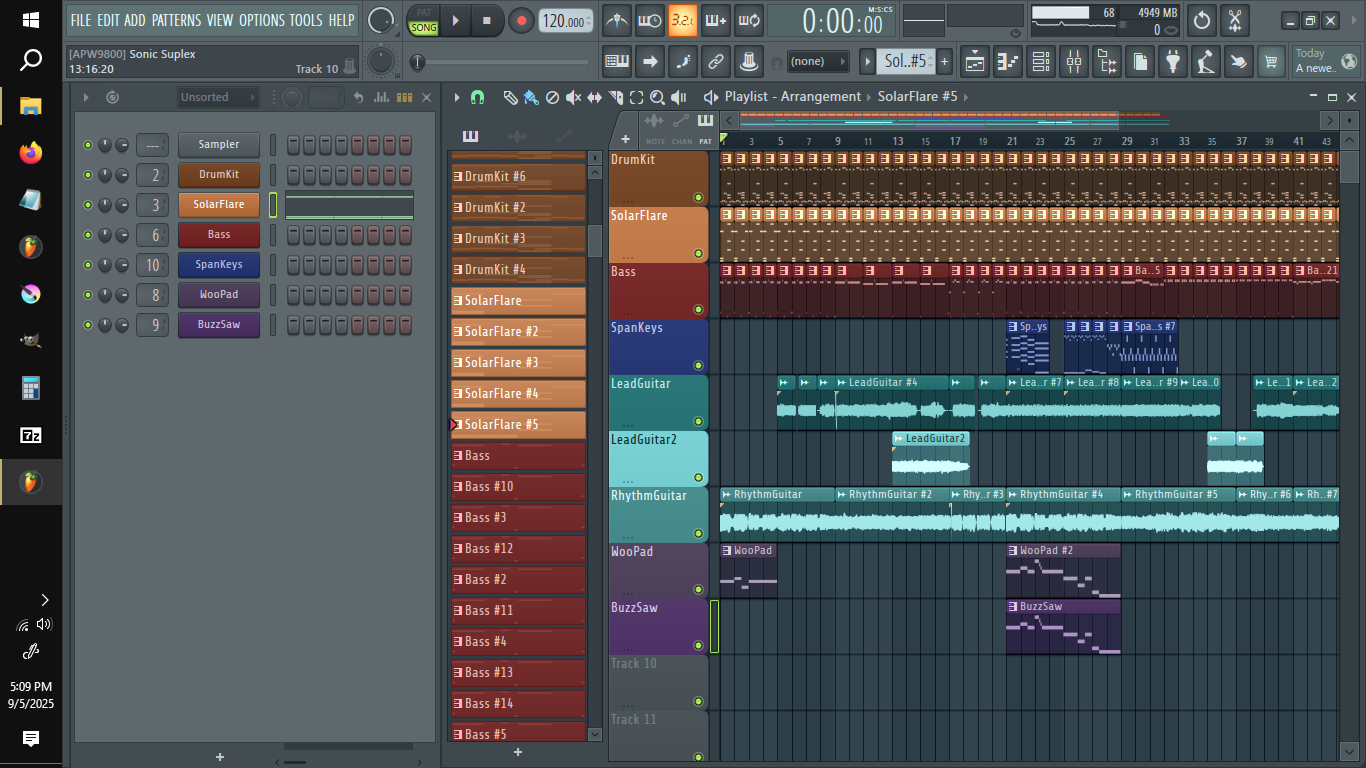Select the mute tool in Playlist toolbar

573,97
